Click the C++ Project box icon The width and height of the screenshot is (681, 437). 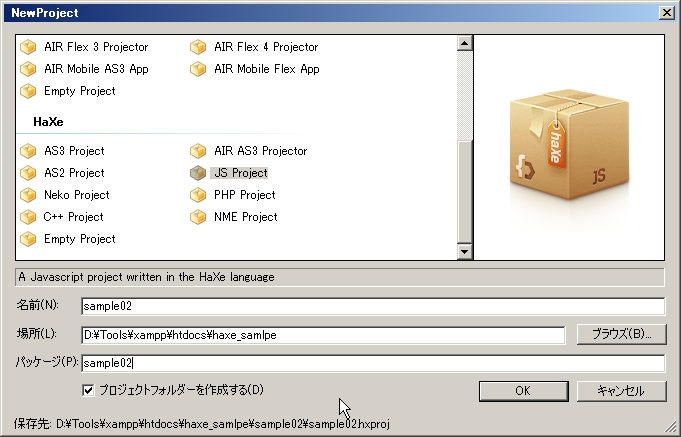pos(28,217)
